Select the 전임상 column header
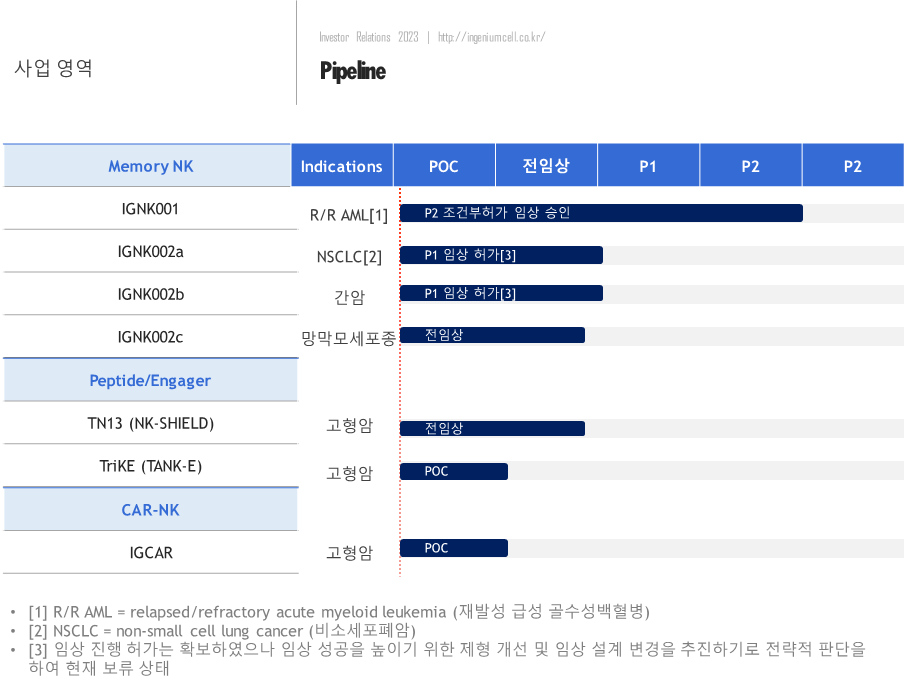This screenshot has height=677, width=907. pyautogui.click(x=546, y=165)
